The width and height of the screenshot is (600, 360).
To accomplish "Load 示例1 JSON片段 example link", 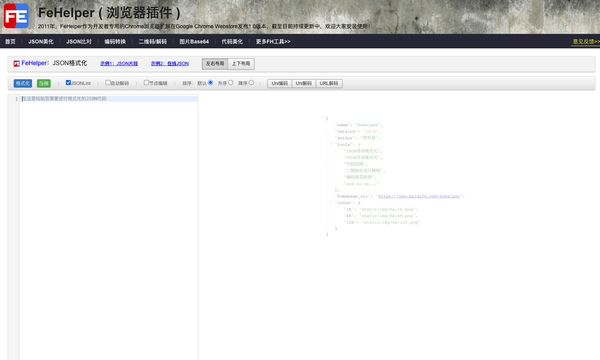I will point(119,64).
